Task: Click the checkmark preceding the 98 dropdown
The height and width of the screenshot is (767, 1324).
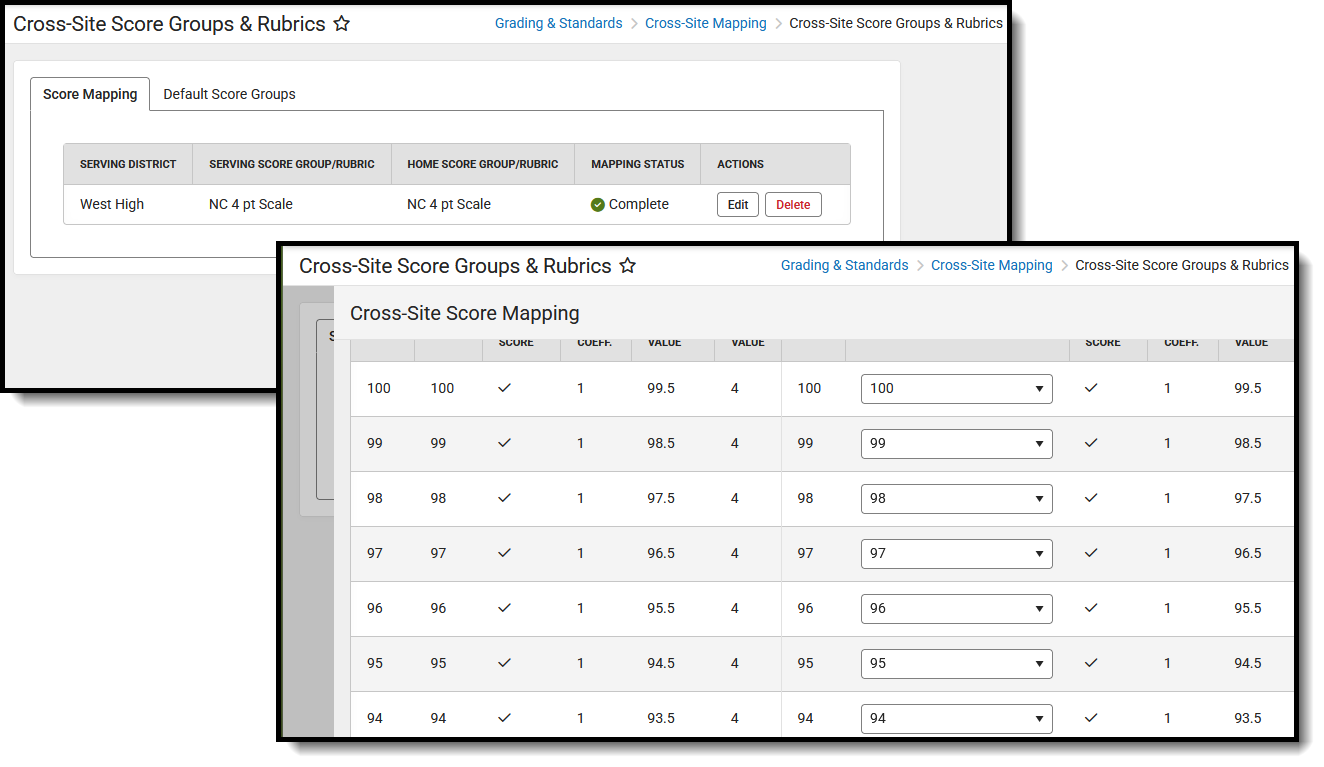Action: pyautogui.click(x=504, y=498)
